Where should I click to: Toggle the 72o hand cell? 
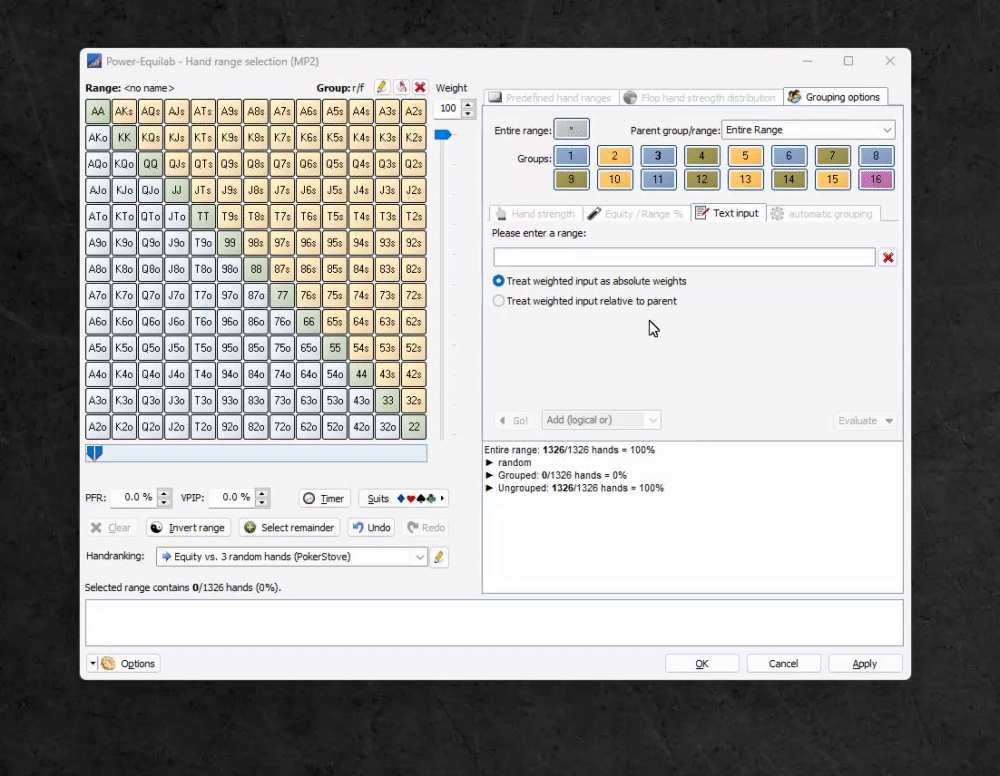tap(282, 427)
